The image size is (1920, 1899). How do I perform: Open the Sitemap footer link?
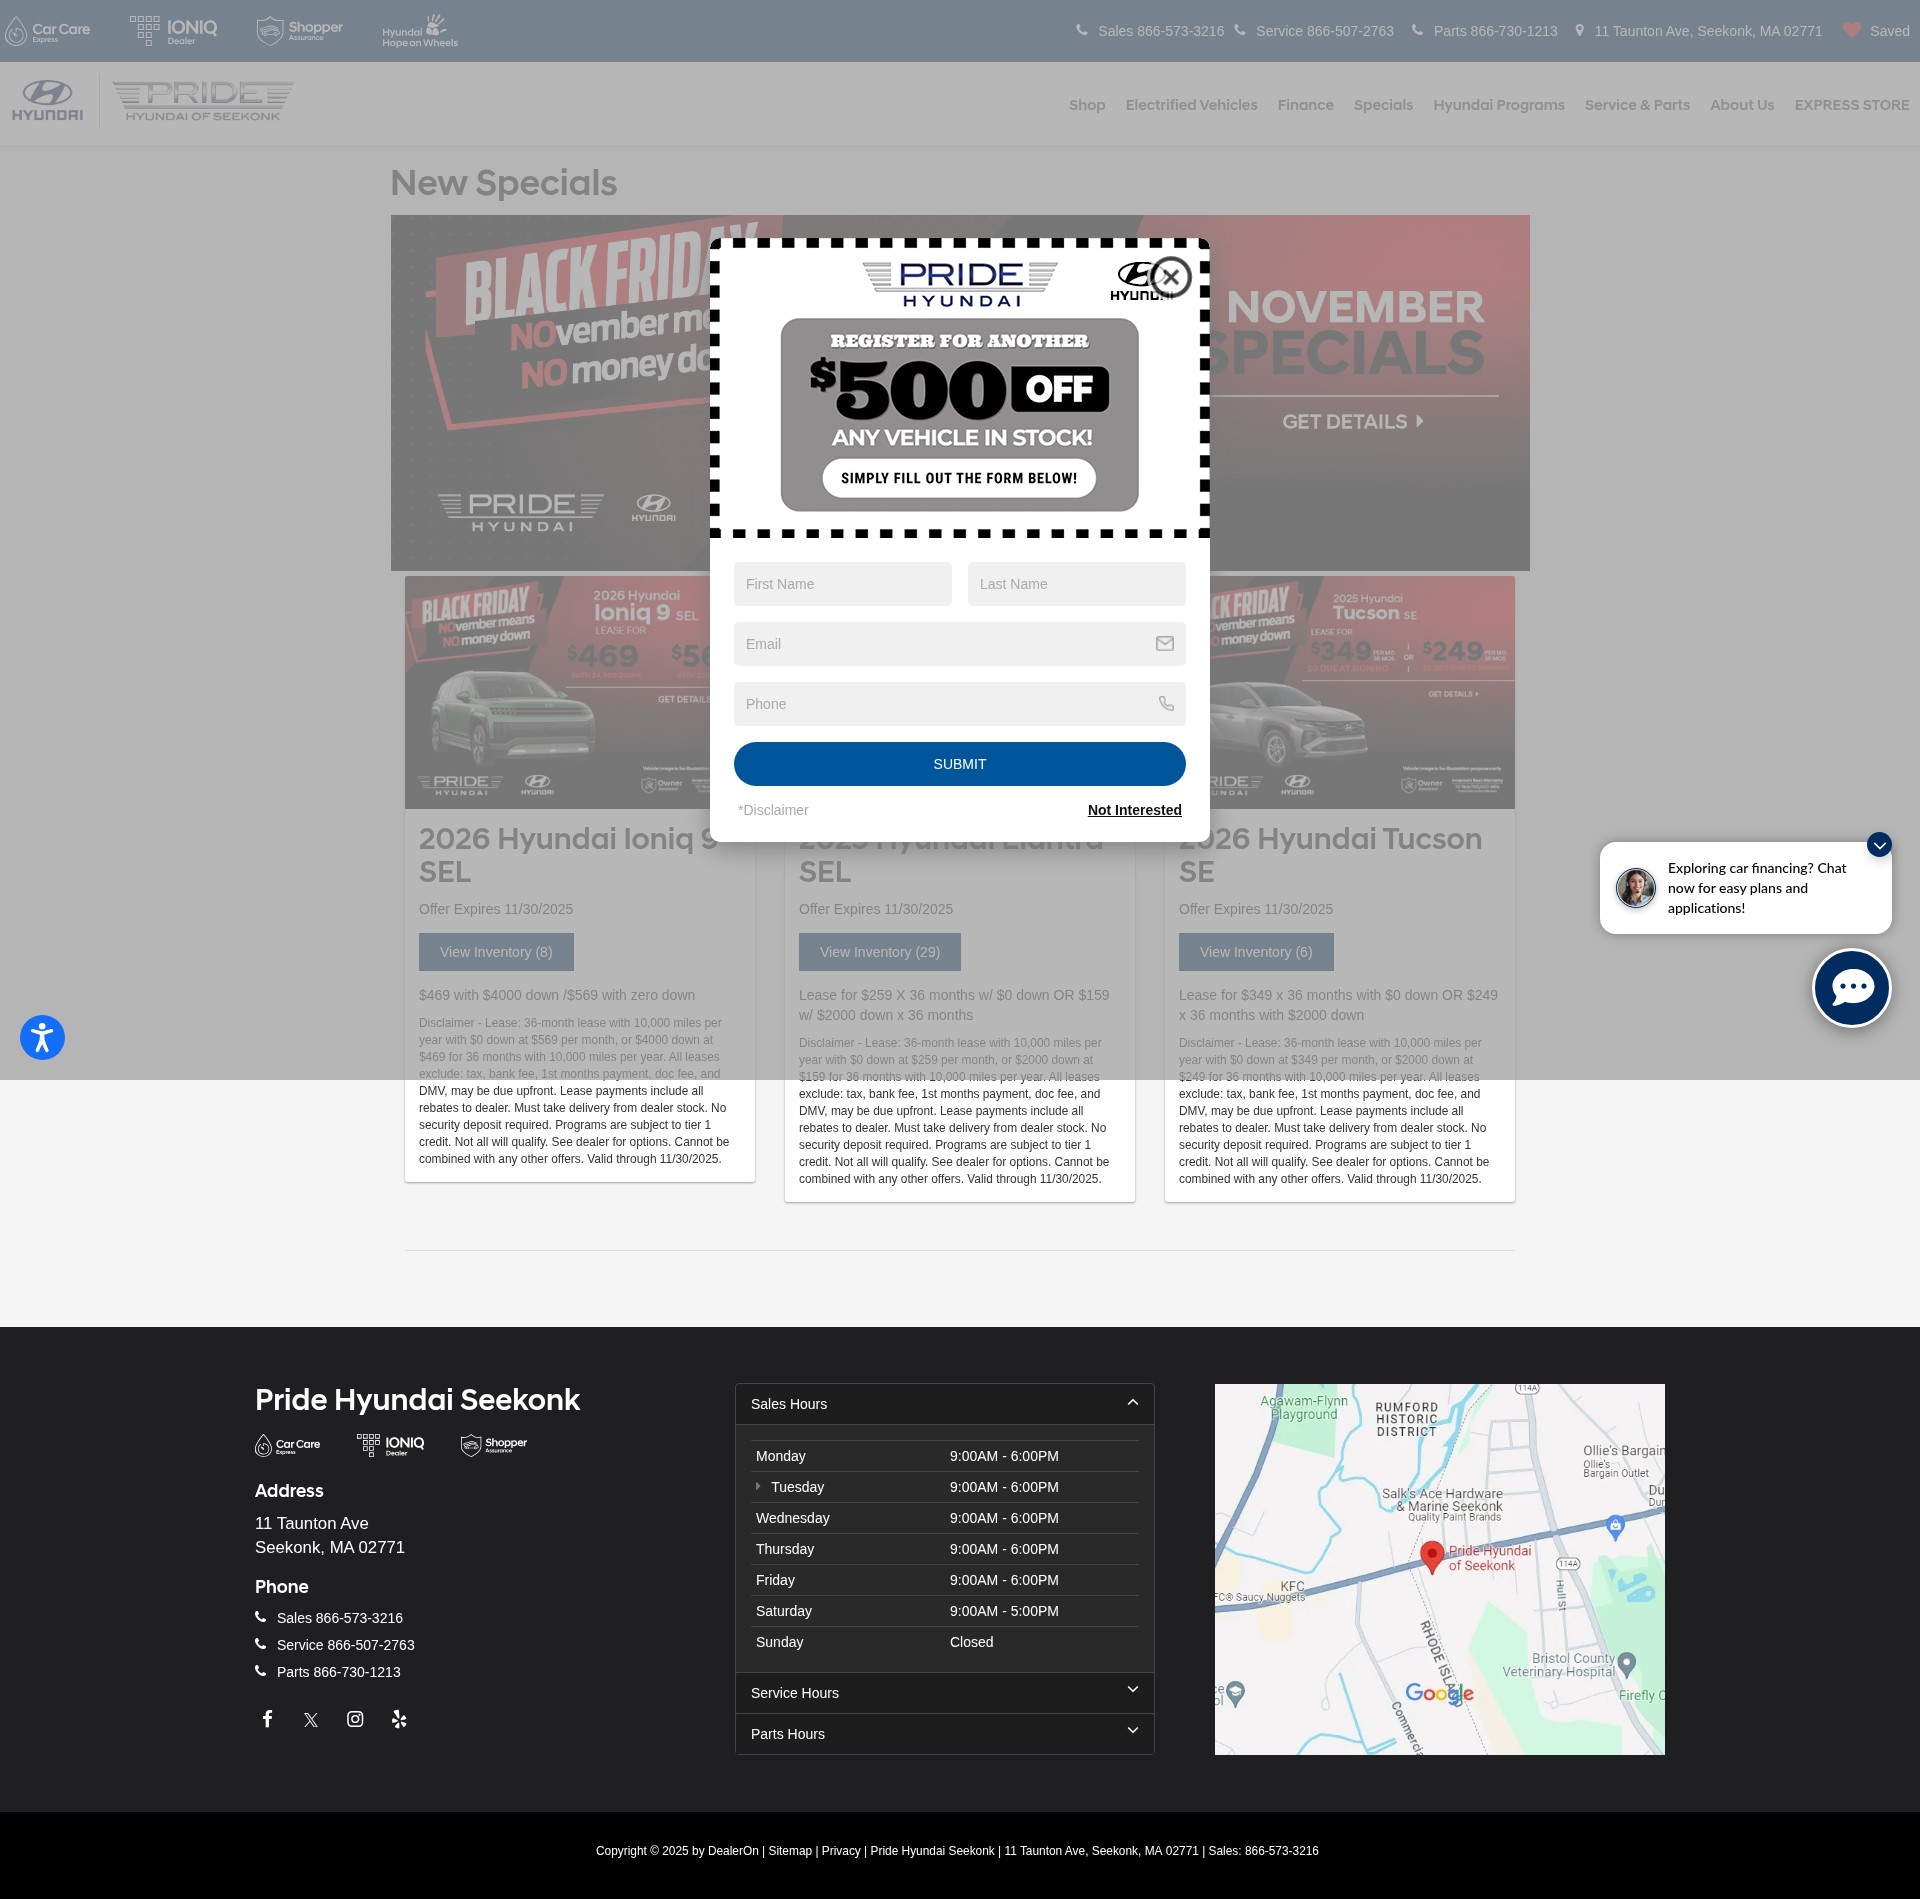(790, 1851)
